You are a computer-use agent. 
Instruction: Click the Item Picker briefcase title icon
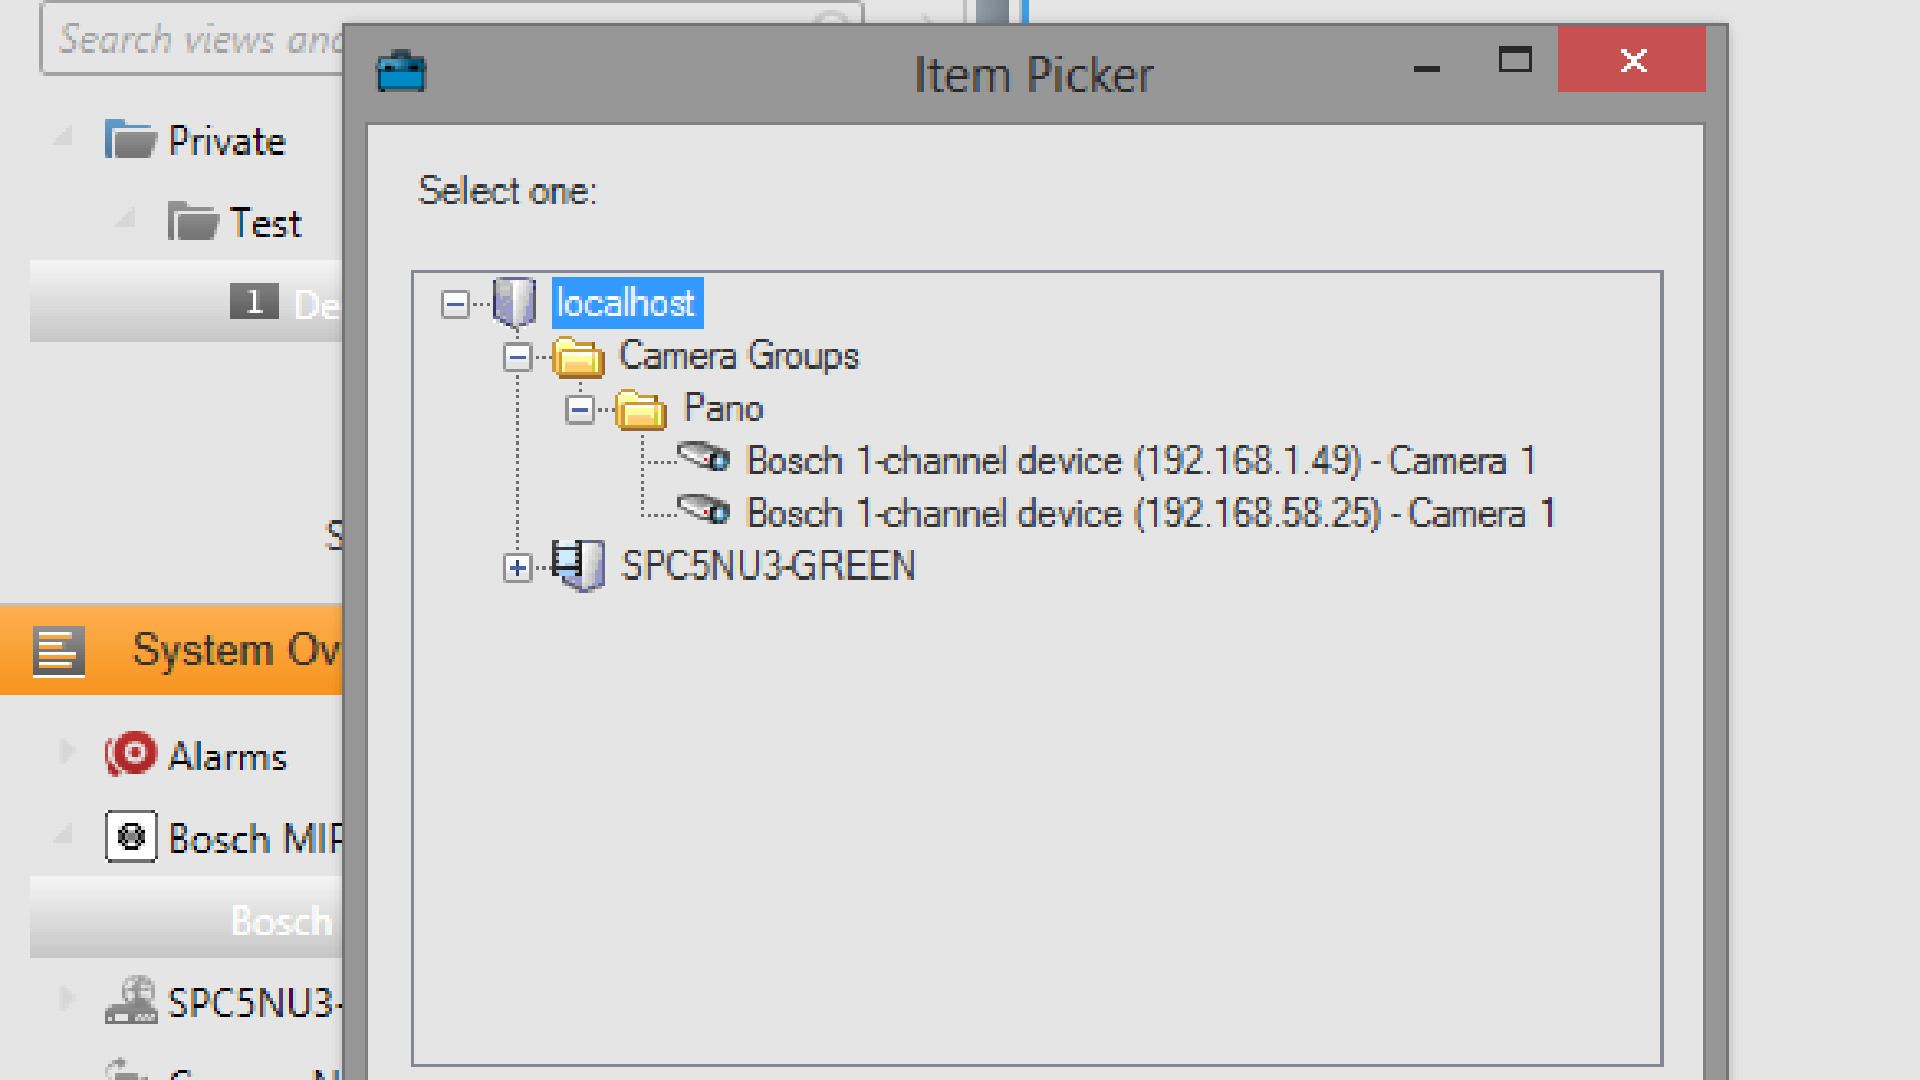pos(401,73)
